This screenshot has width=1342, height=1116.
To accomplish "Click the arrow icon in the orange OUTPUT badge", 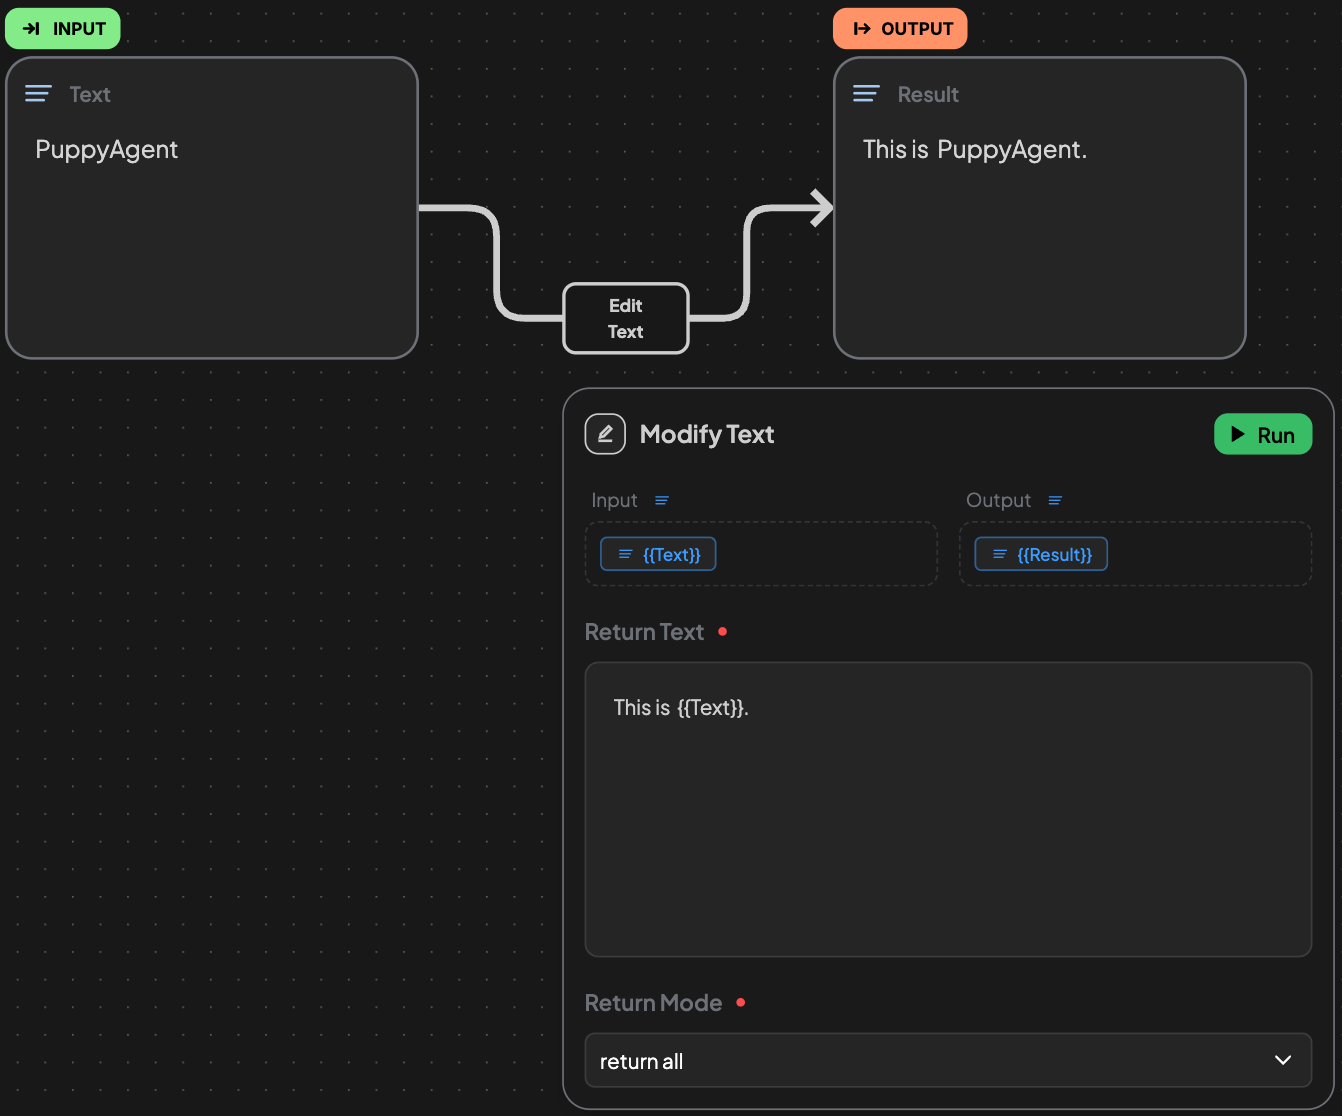I will click(861, 29).
